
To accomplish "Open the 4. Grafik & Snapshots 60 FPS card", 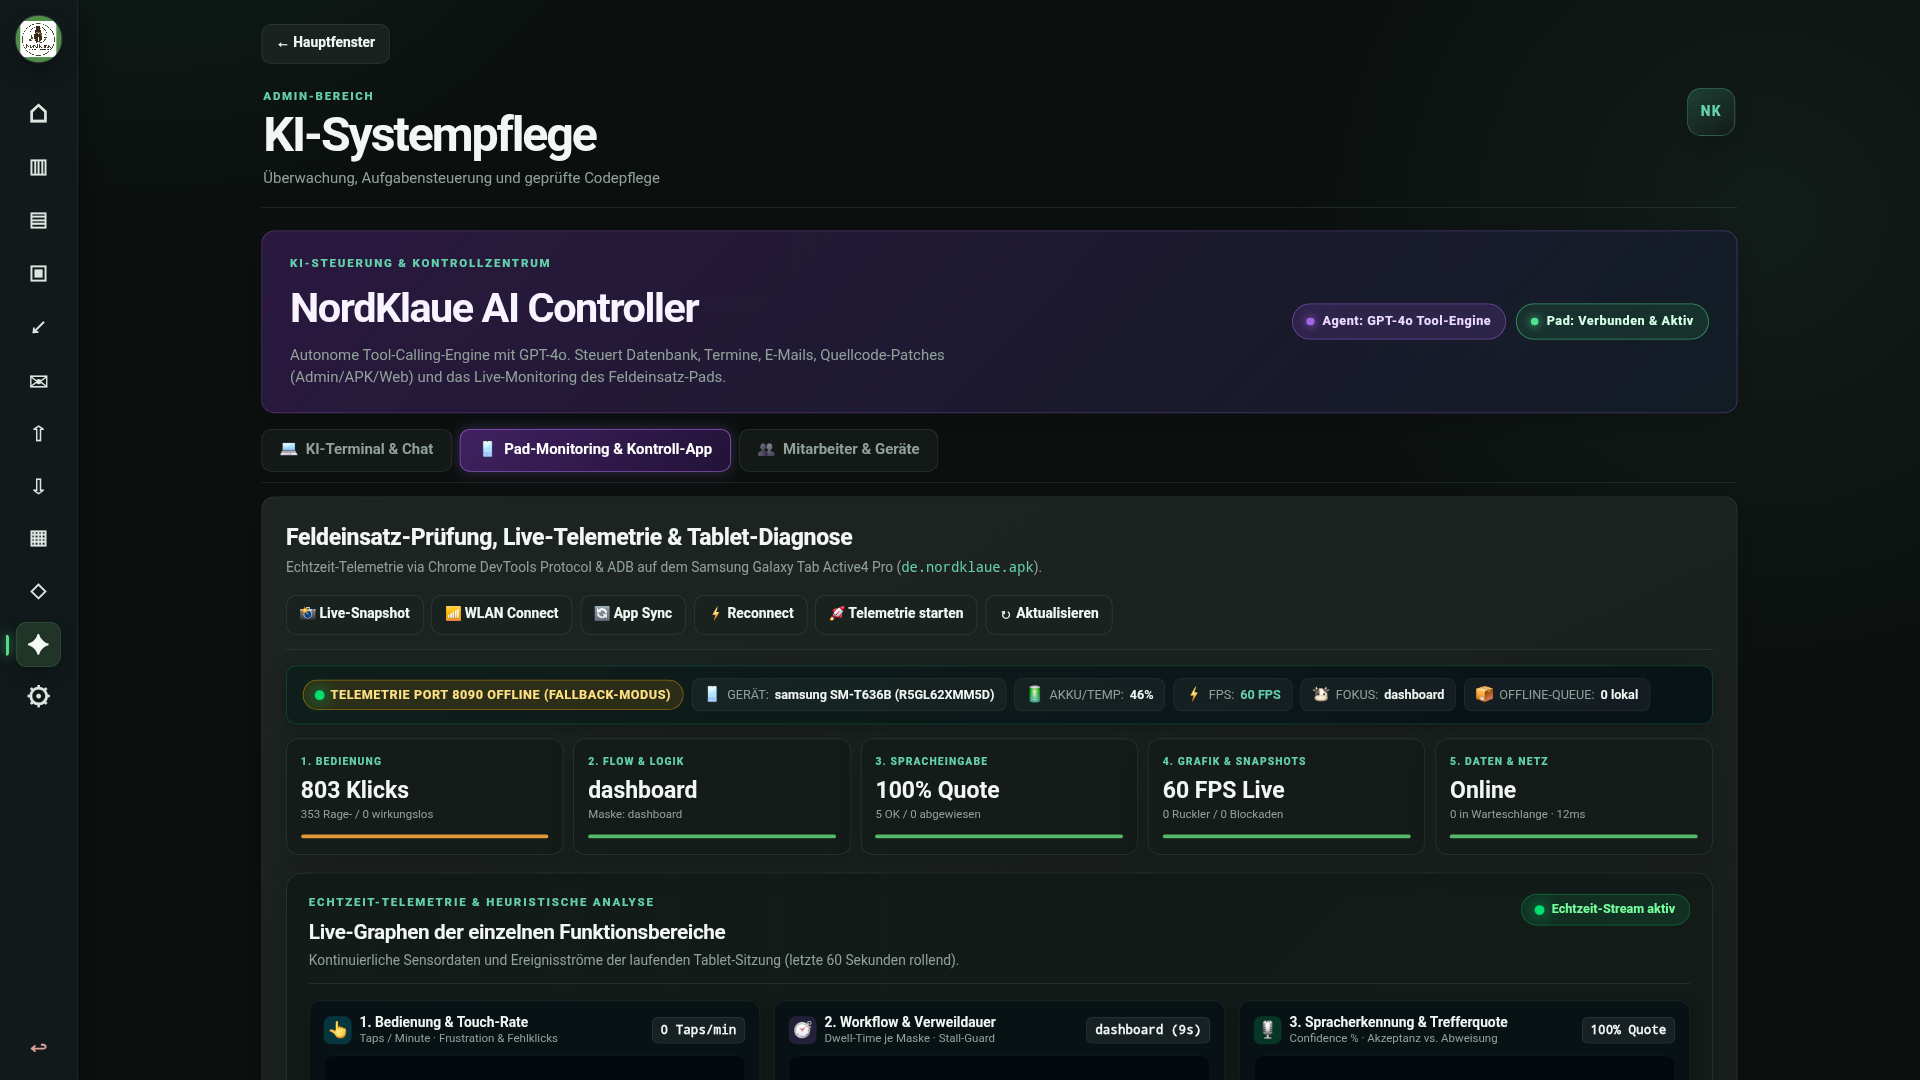I will (x=1286, y=797).
